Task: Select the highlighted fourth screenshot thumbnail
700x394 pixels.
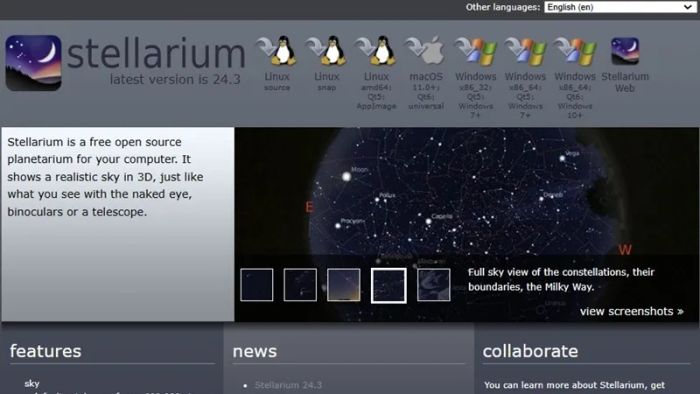Action: [389, 286]
